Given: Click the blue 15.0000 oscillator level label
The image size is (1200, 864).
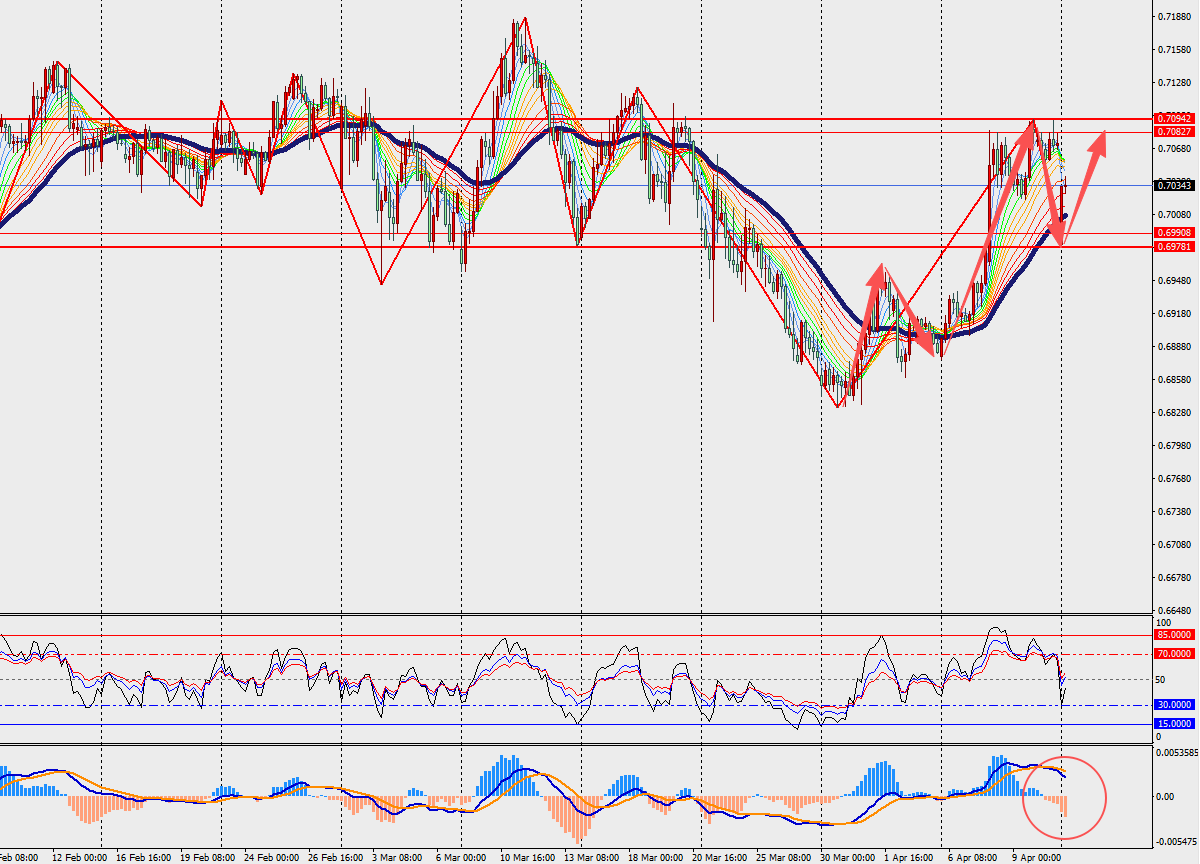Looking at the screenshot, I should 1173,723.
